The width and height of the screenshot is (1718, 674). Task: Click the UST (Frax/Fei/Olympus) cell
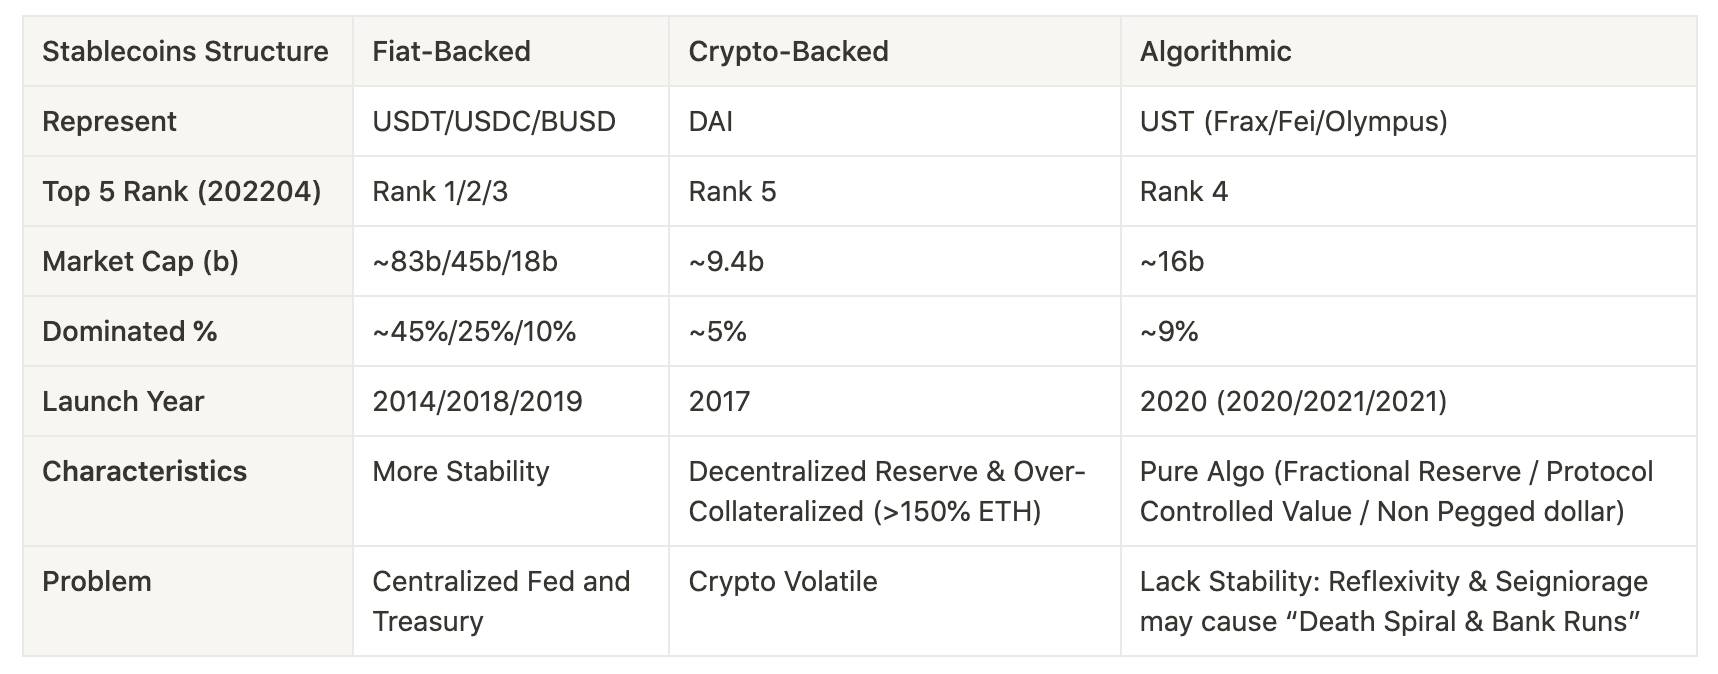(x=1409, y=121)
